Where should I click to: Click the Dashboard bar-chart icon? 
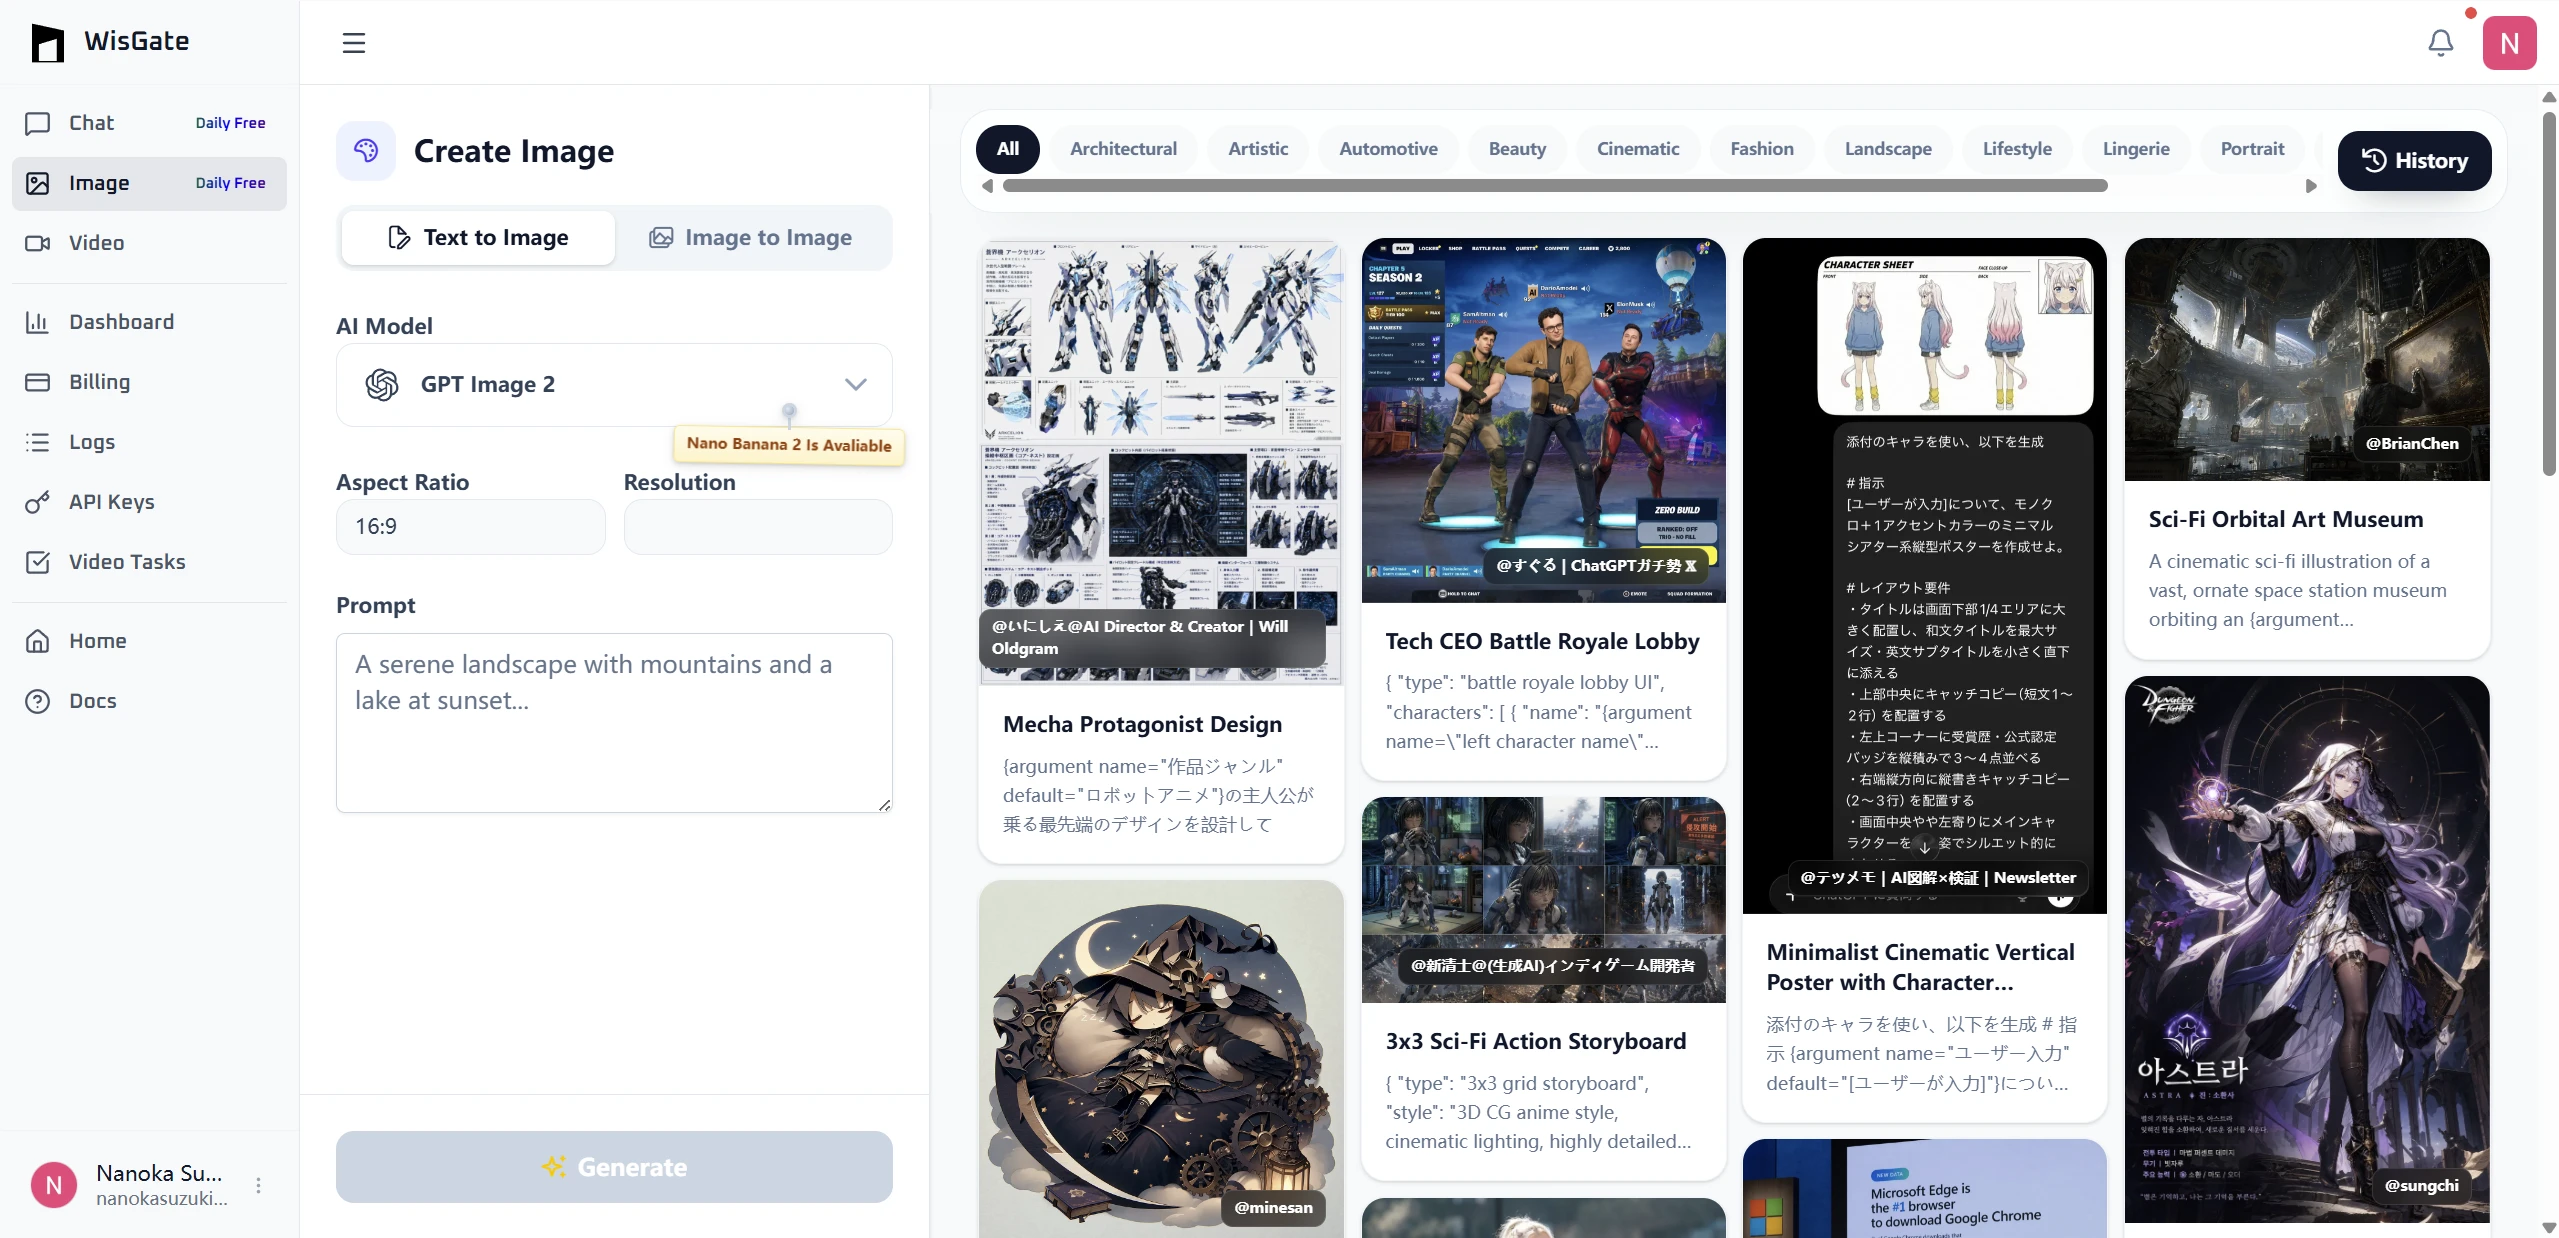click(x=38, y=322)
